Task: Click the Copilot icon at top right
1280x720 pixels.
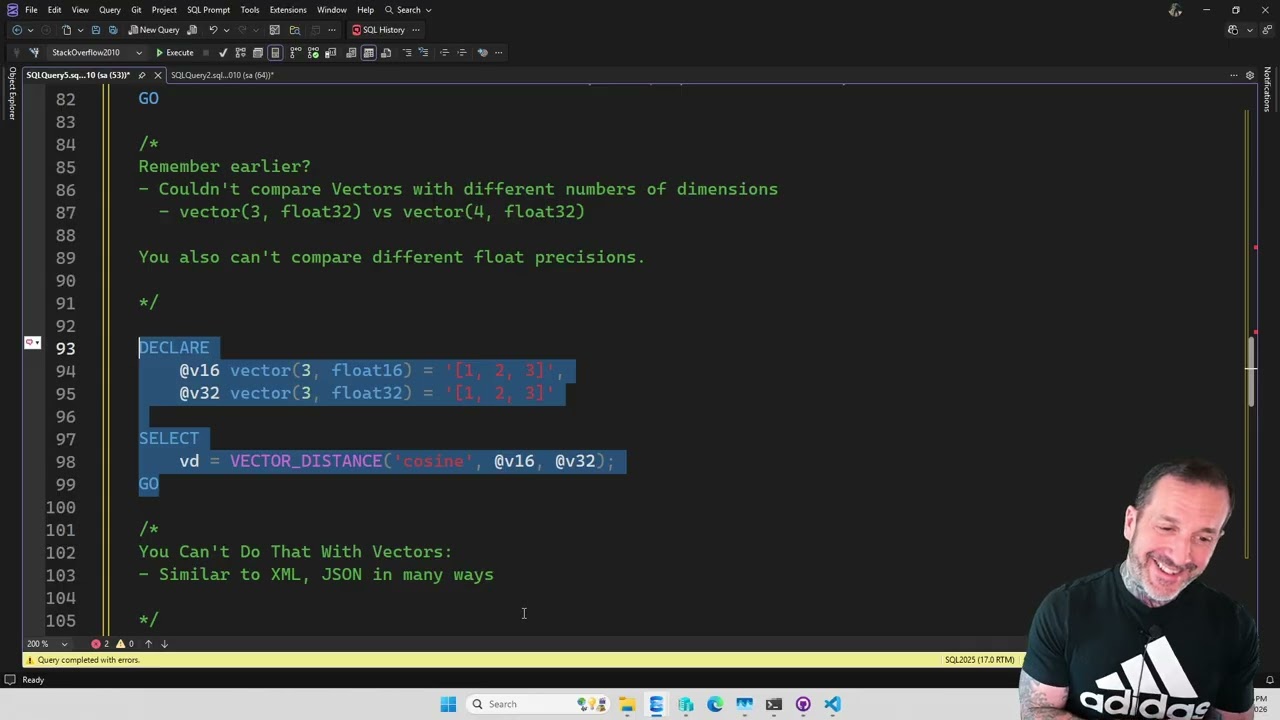Action: (1233, 30)
